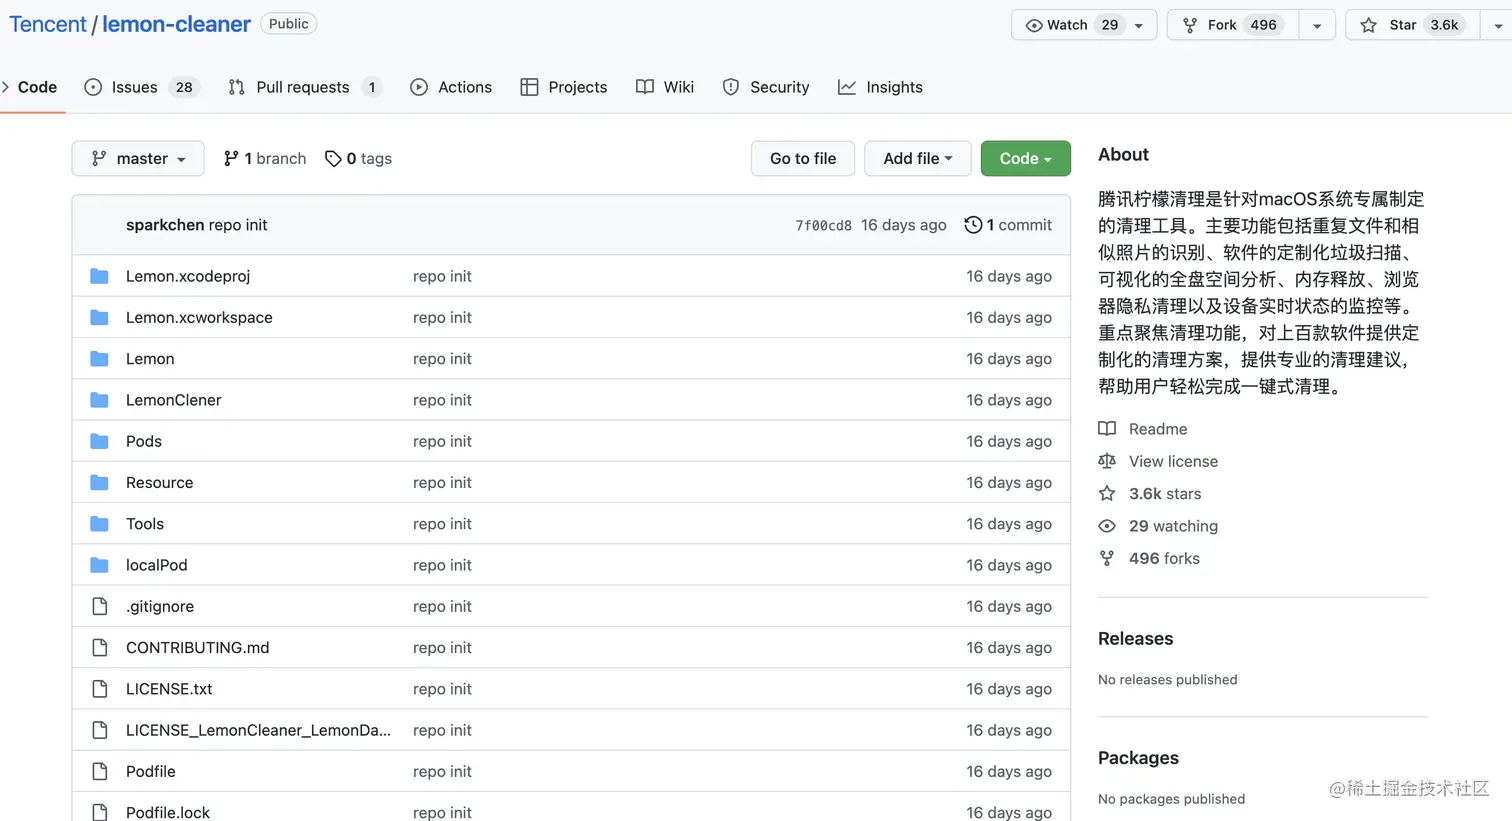
Task: Click the folder icon beside localPod
Action: coord(99,565)
